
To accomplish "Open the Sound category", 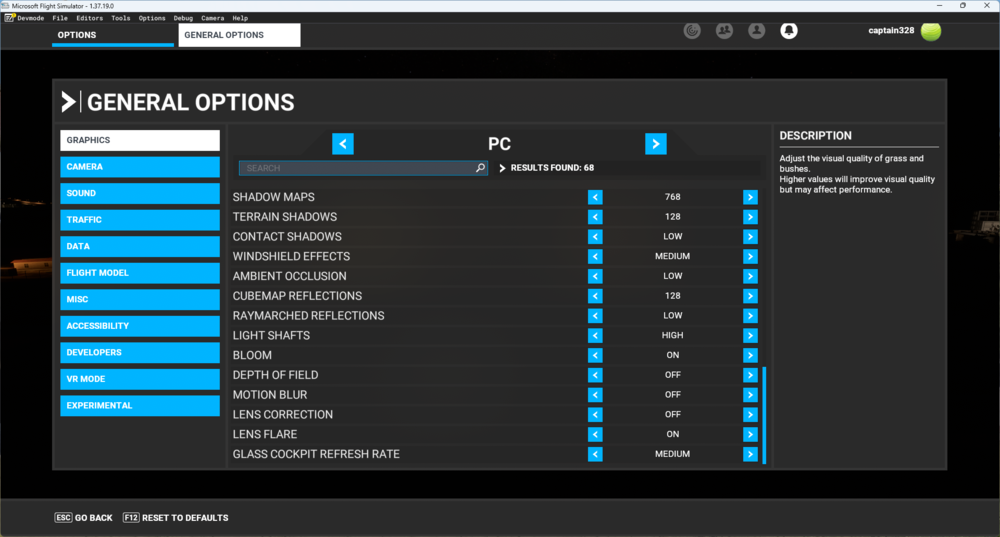I will 140,193.
